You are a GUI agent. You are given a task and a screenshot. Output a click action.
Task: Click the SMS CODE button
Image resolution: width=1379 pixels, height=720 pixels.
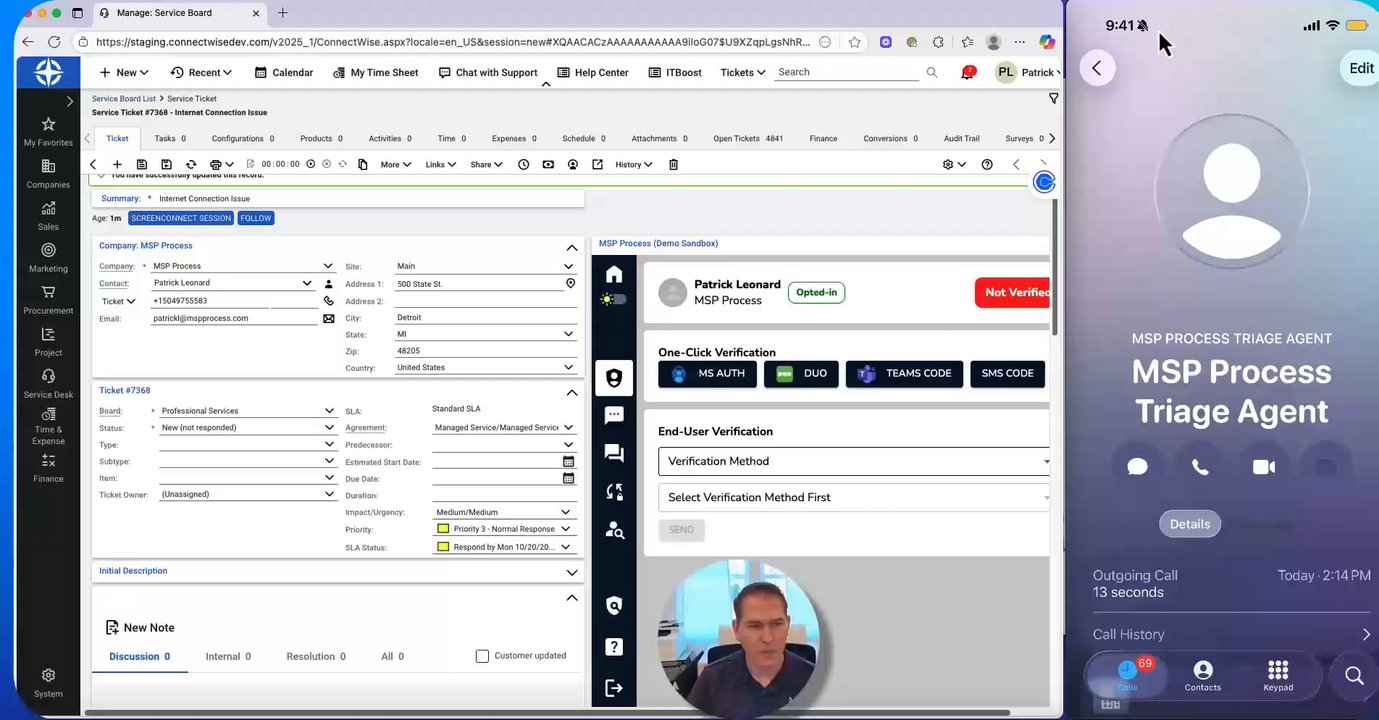[x=1007, y=374]
